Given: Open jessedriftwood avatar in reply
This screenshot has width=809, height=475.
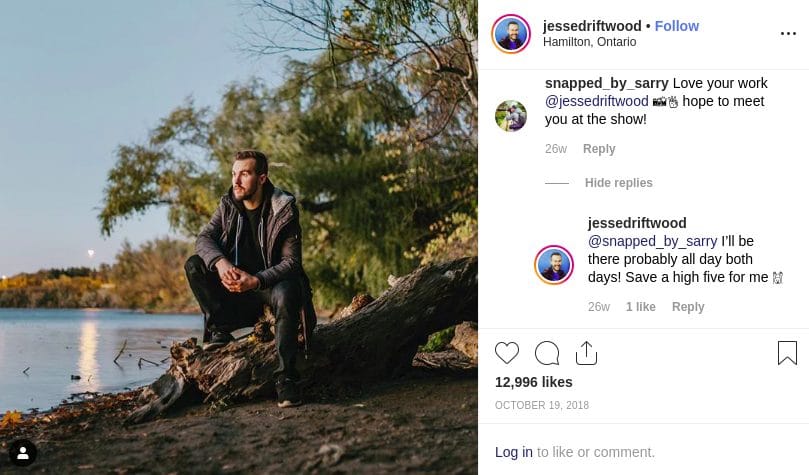Looking at the screenshot, I should coord(554,265).
